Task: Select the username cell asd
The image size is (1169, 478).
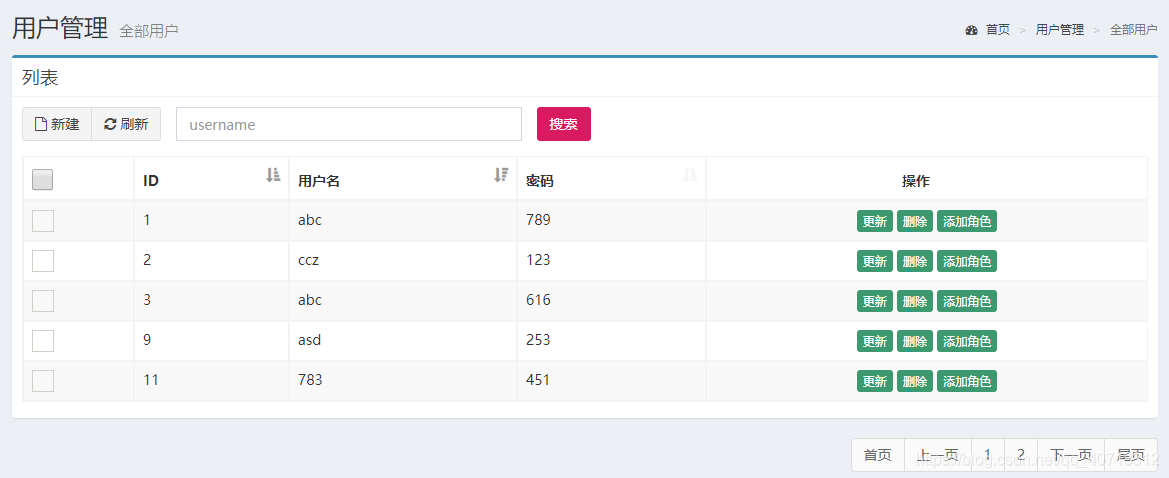Action: [x=403, y=341]
